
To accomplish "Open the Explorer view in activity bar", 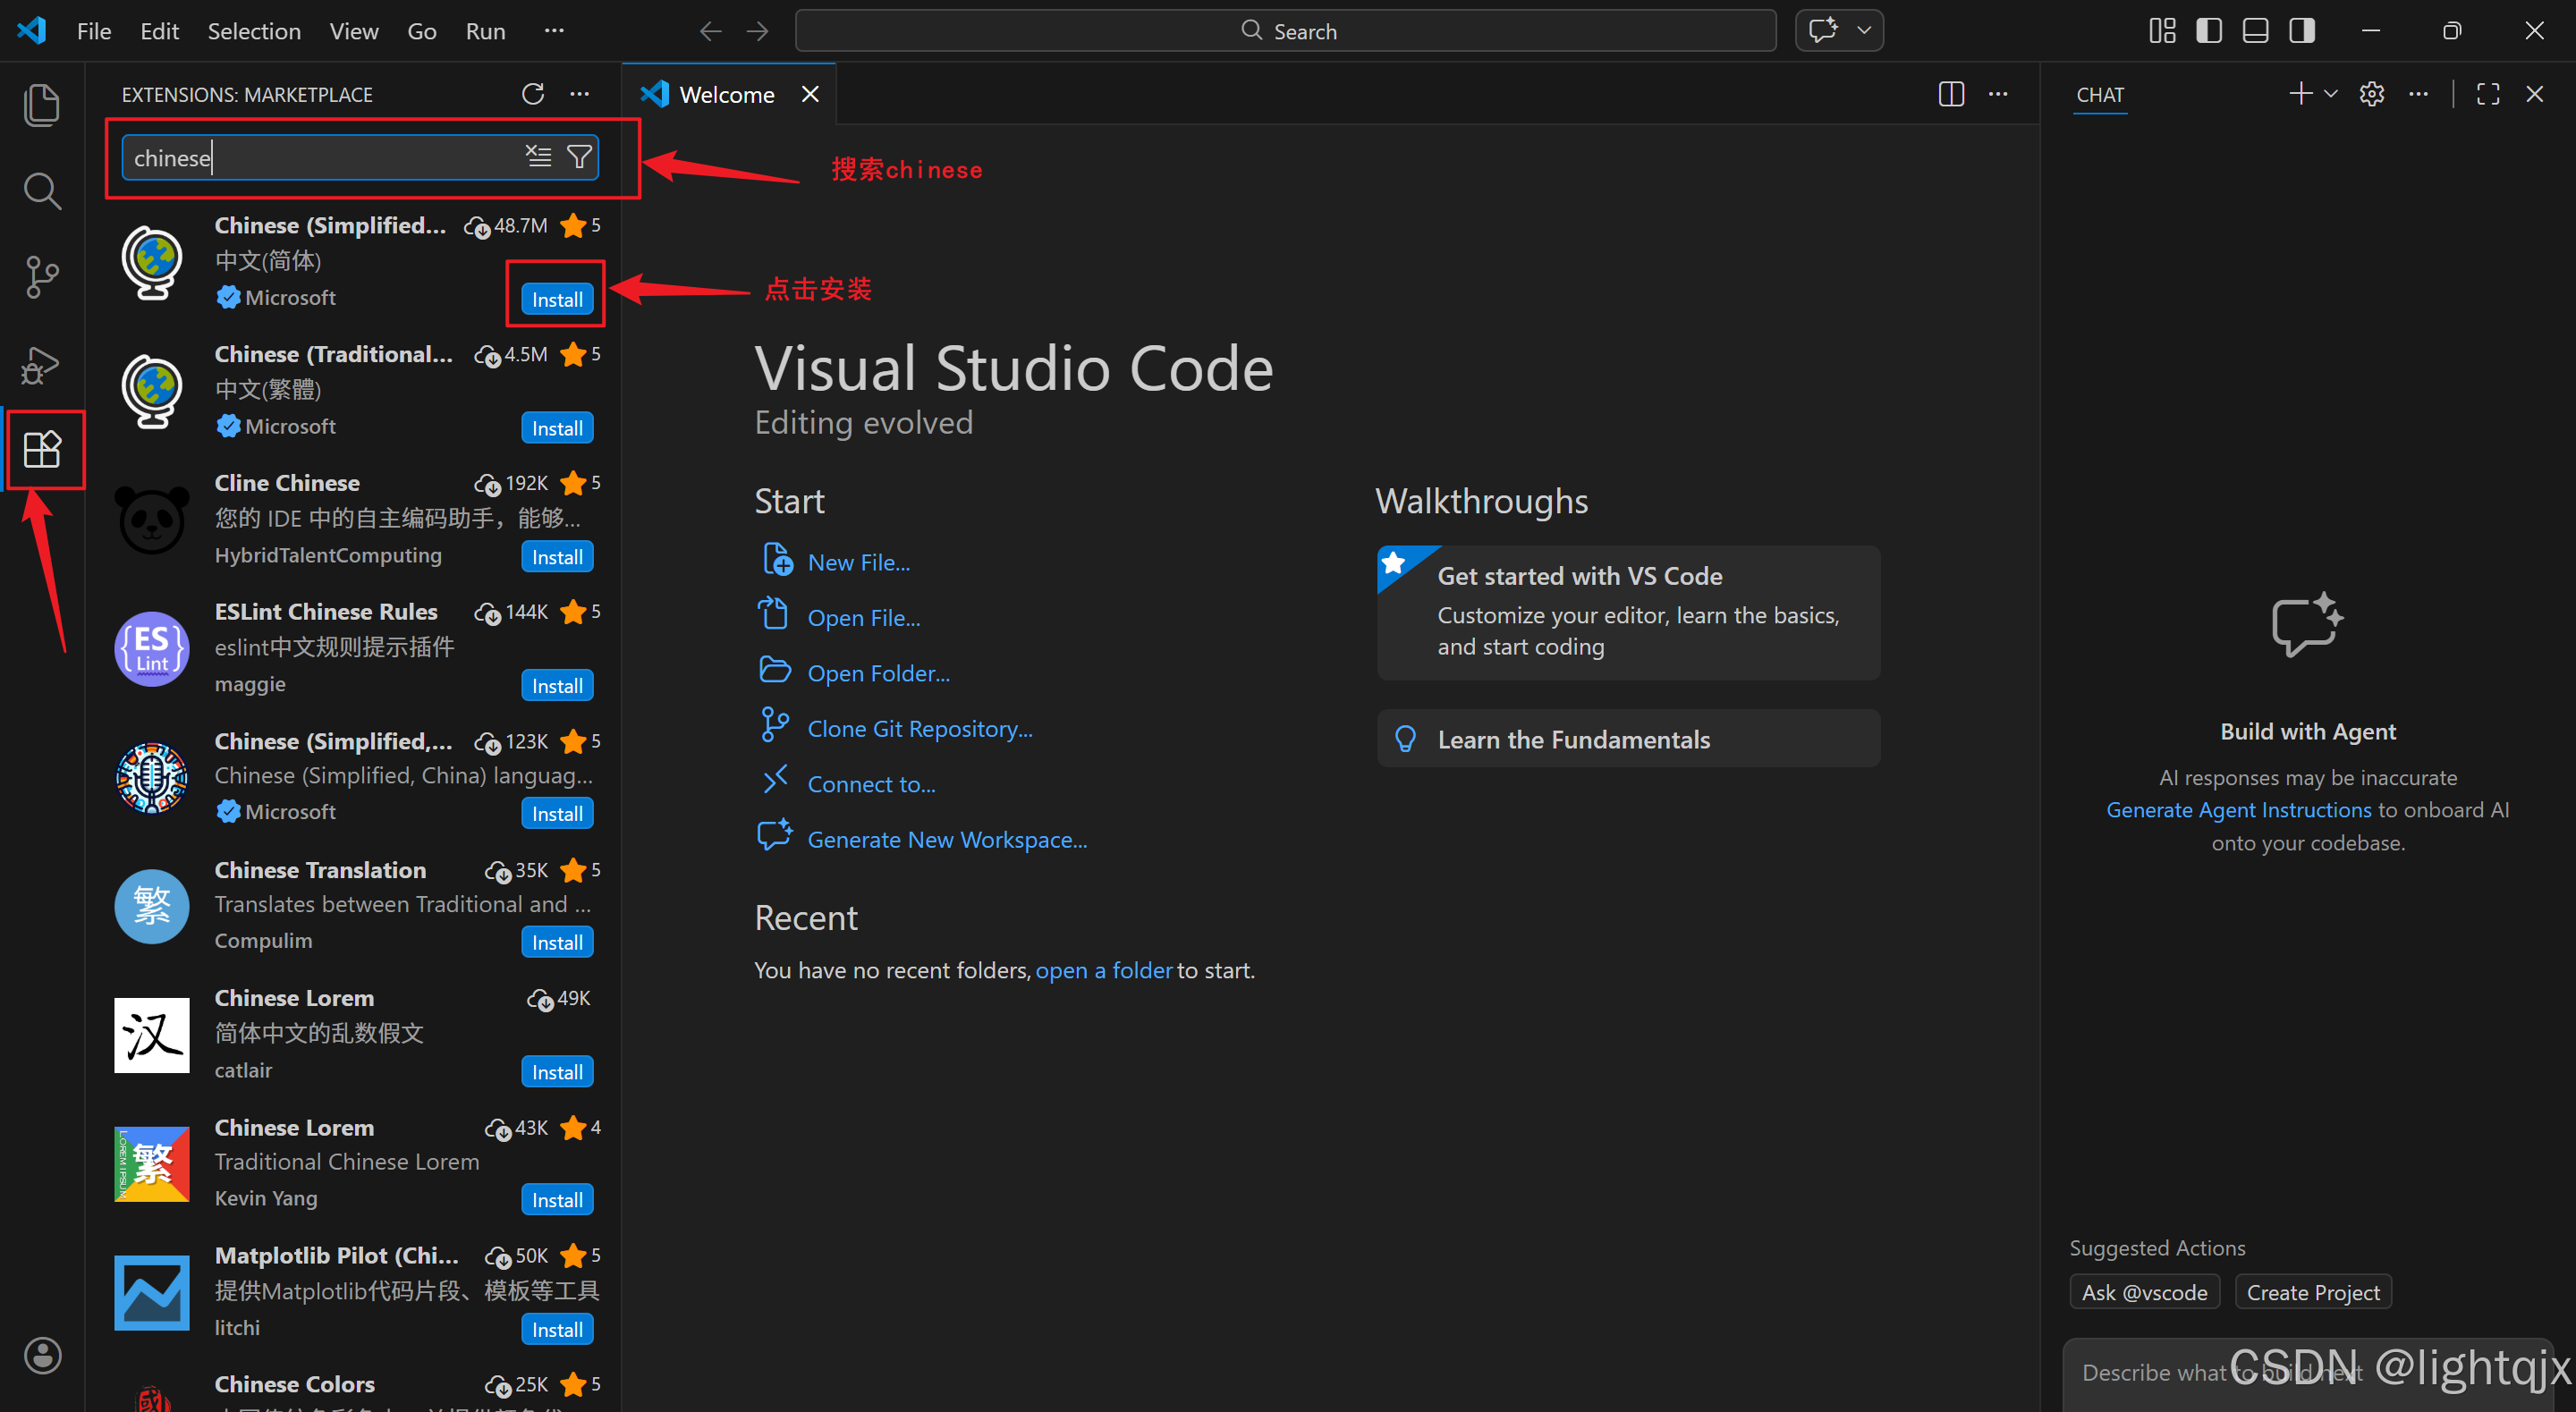I will click(41, 104).
